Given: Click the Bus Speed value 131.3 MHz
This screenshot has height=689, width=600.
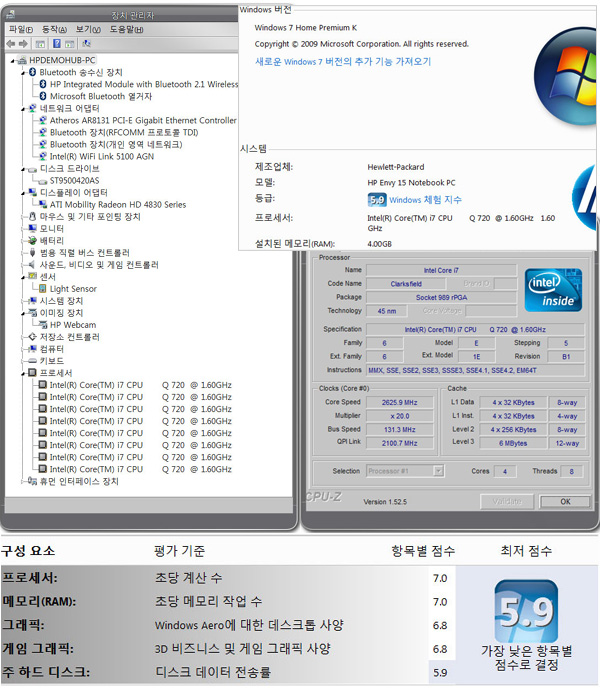Looking at the screenshot, I should [399, 430].
